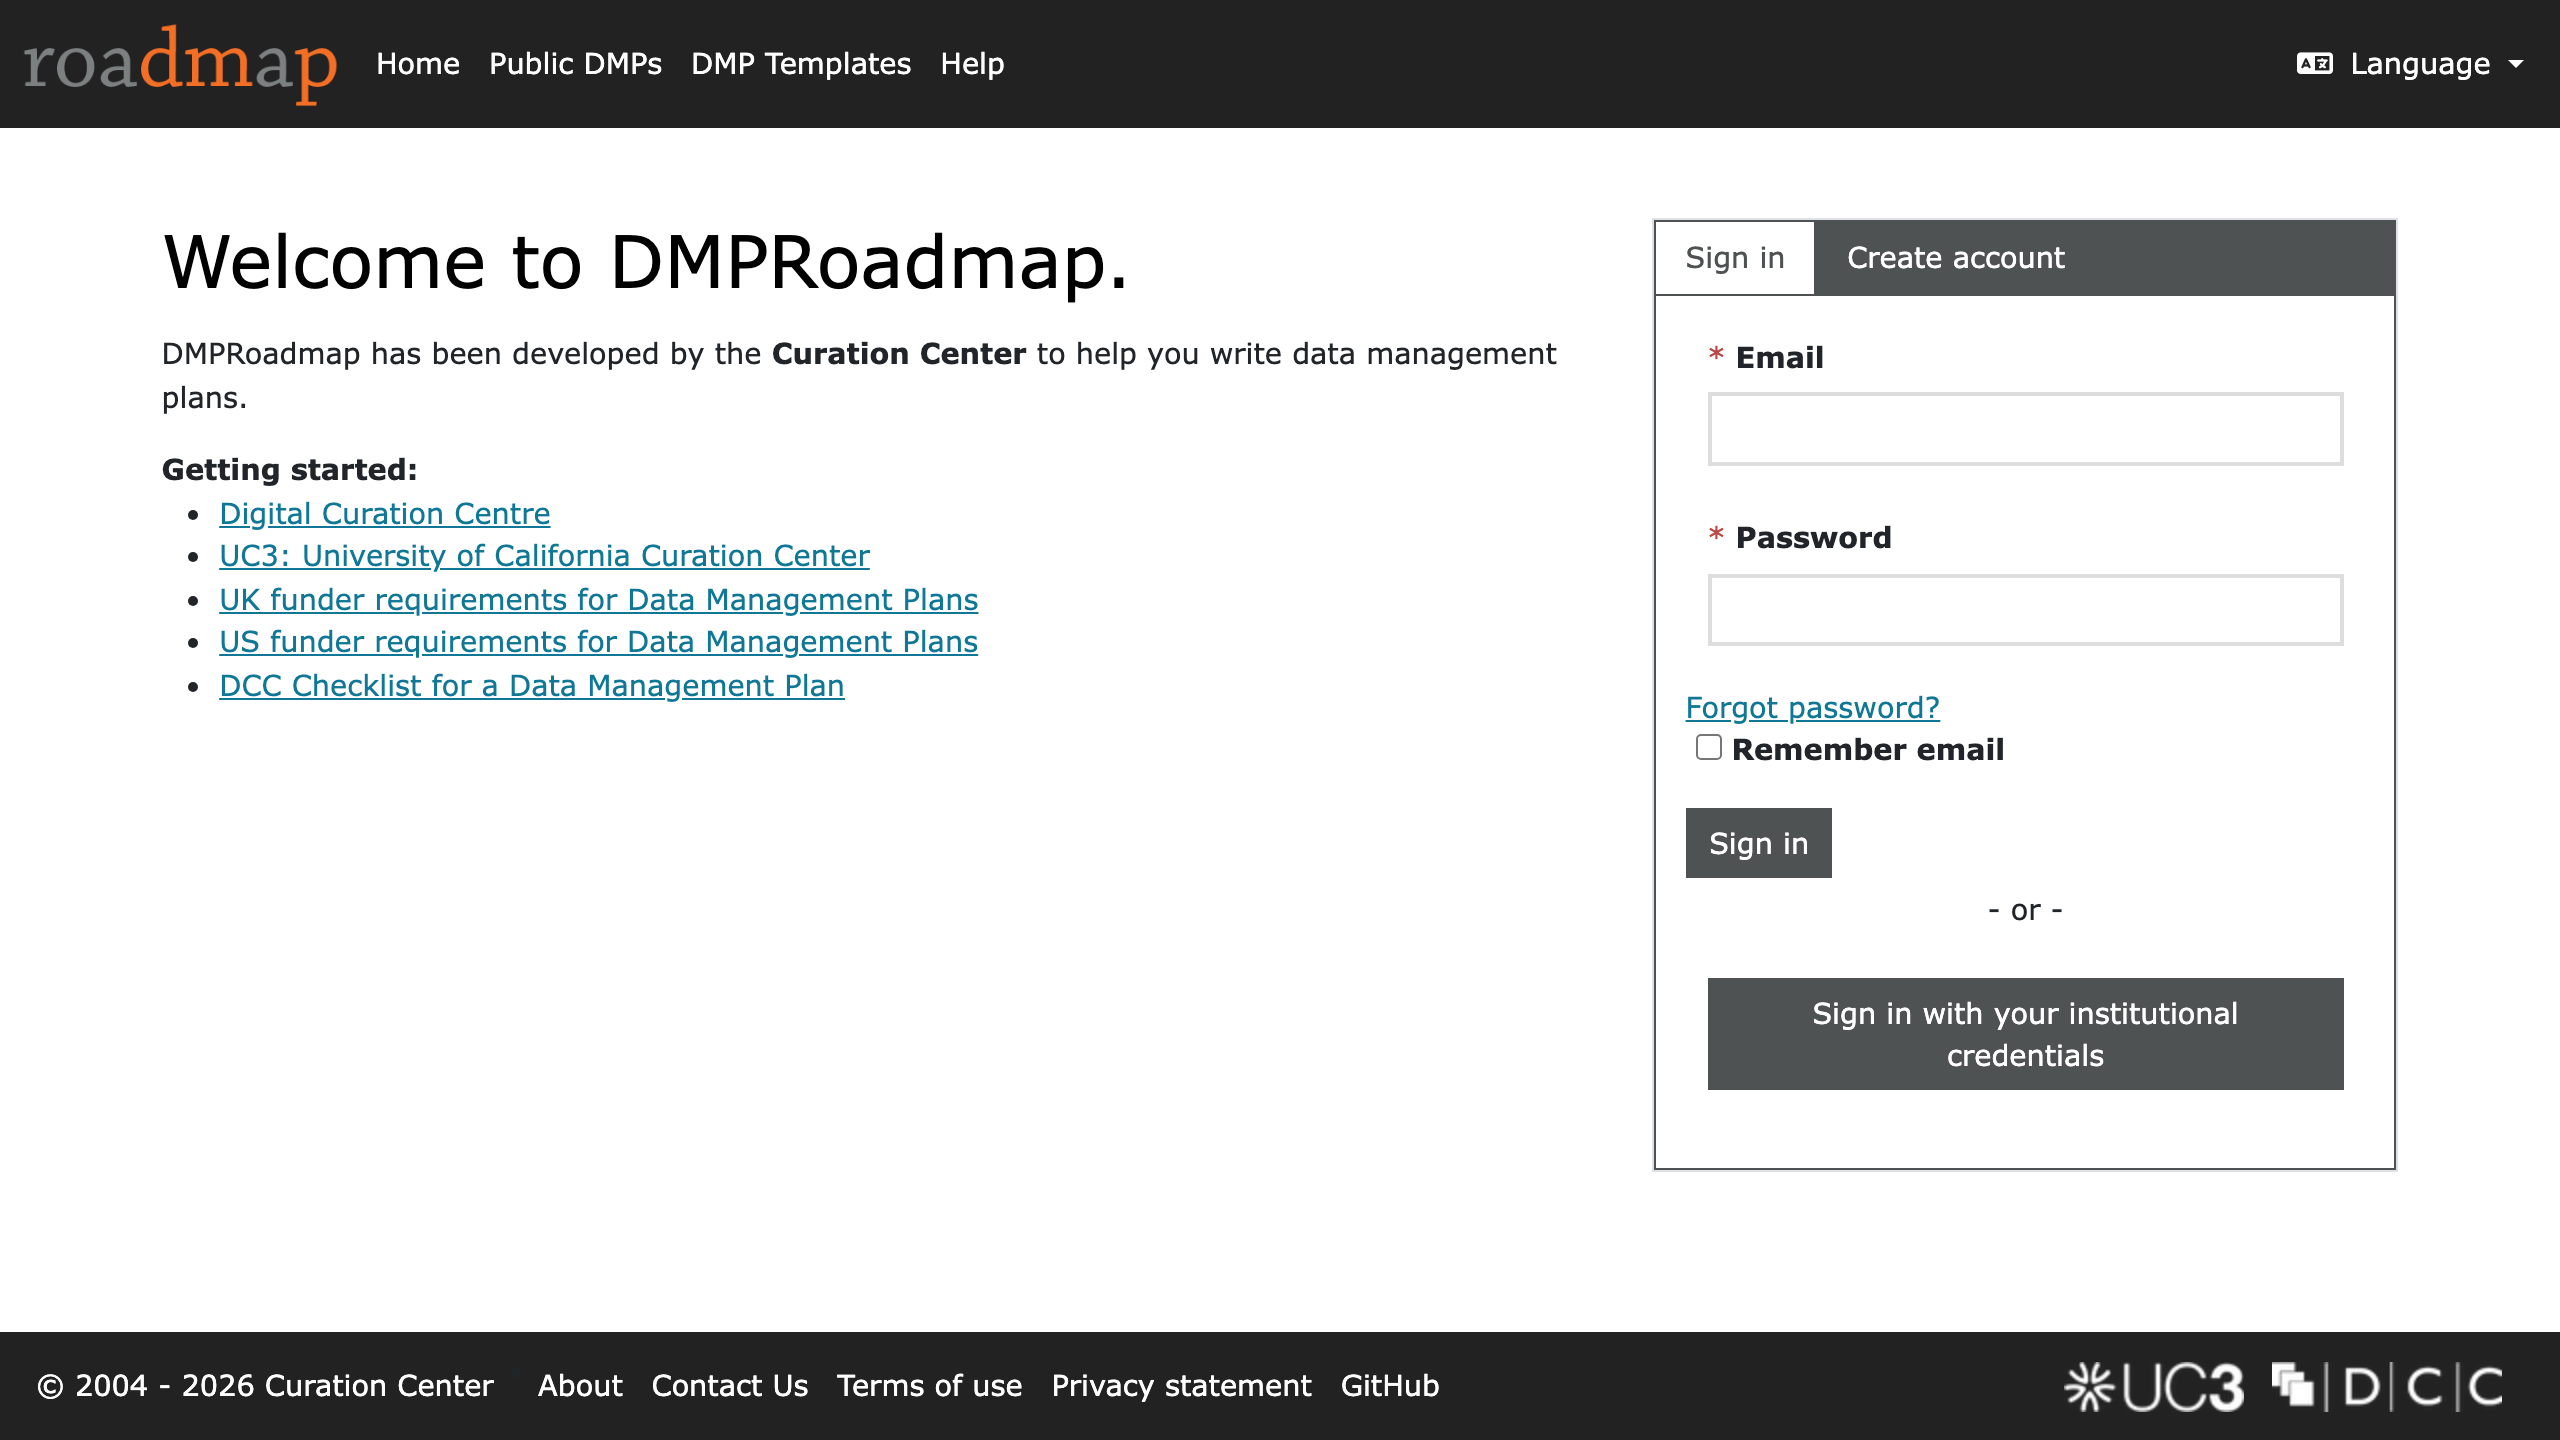Image resolution: width=2560 pixels, height=1440 pixels.
Task: Open the Help page
Action: click(972, 64)
